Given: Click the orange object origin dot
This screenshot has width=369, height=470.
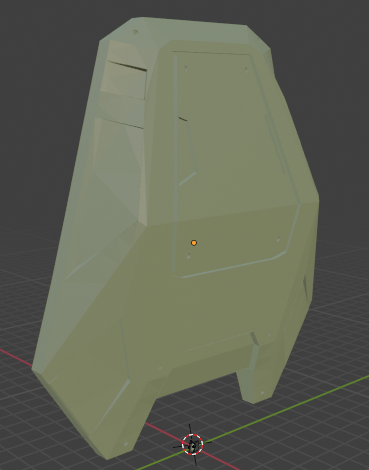Looking at the screenshot, I should pyautogui.click(x=194, y=243).
